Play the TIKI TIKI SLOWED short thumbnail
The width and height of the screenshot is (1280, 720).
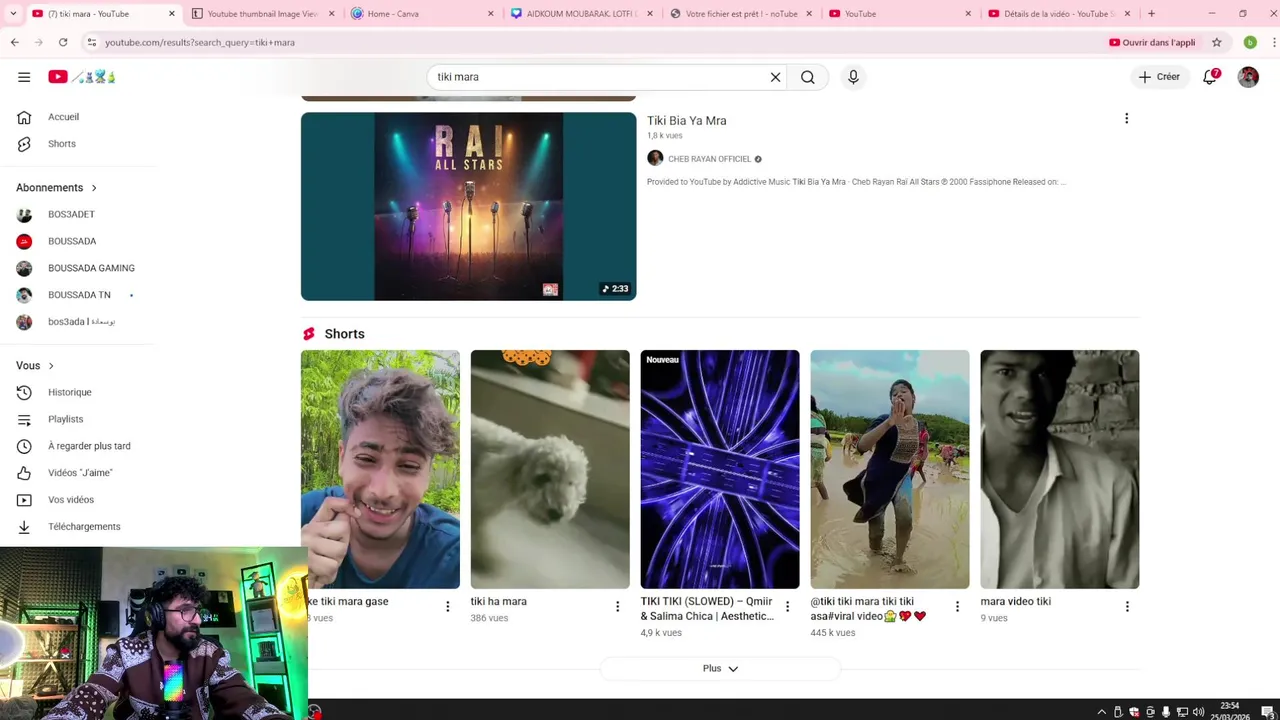[x=720, y=469]
